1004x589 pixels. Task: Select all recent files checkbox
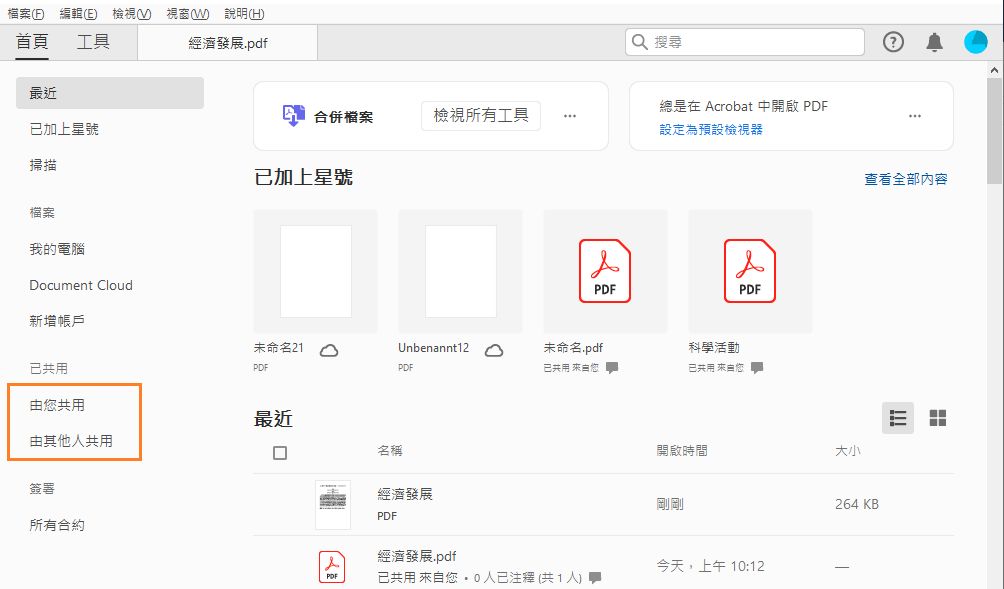tap(279, 452)
